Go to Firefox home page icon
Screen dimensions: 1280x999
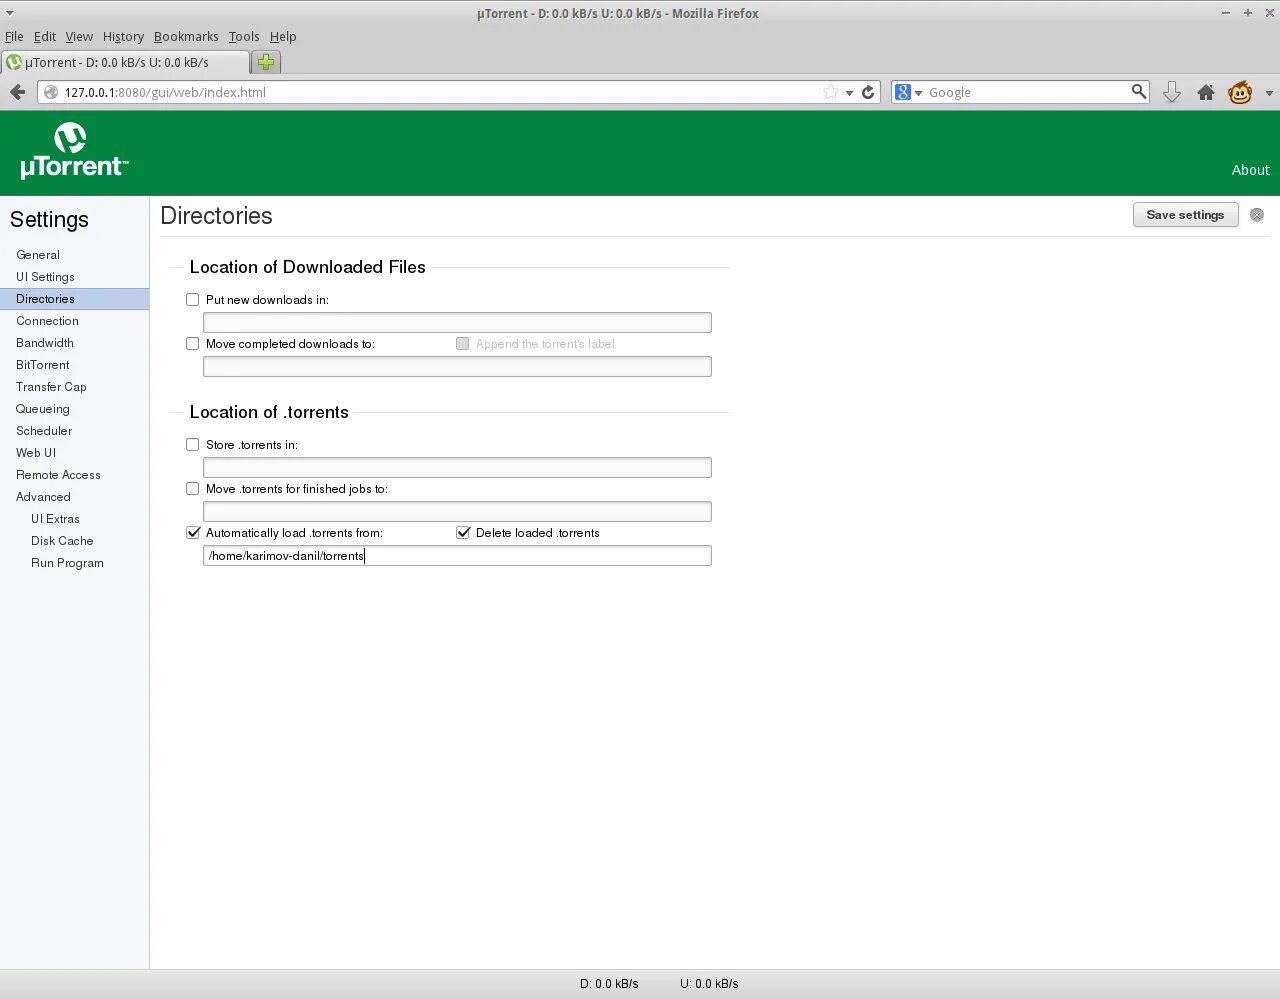tap(1206, 92)
